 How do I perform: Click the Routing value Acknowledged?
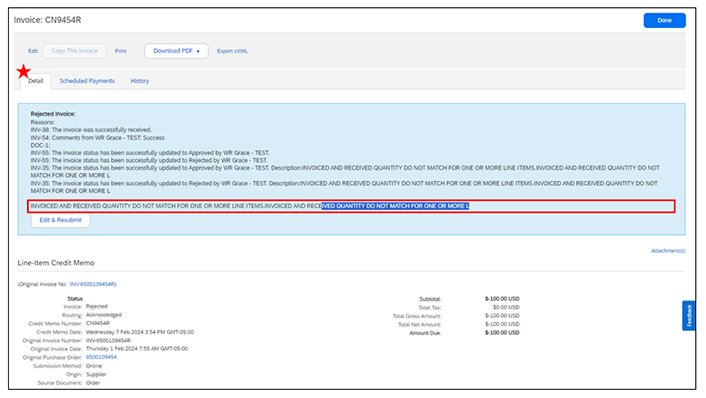104,315
